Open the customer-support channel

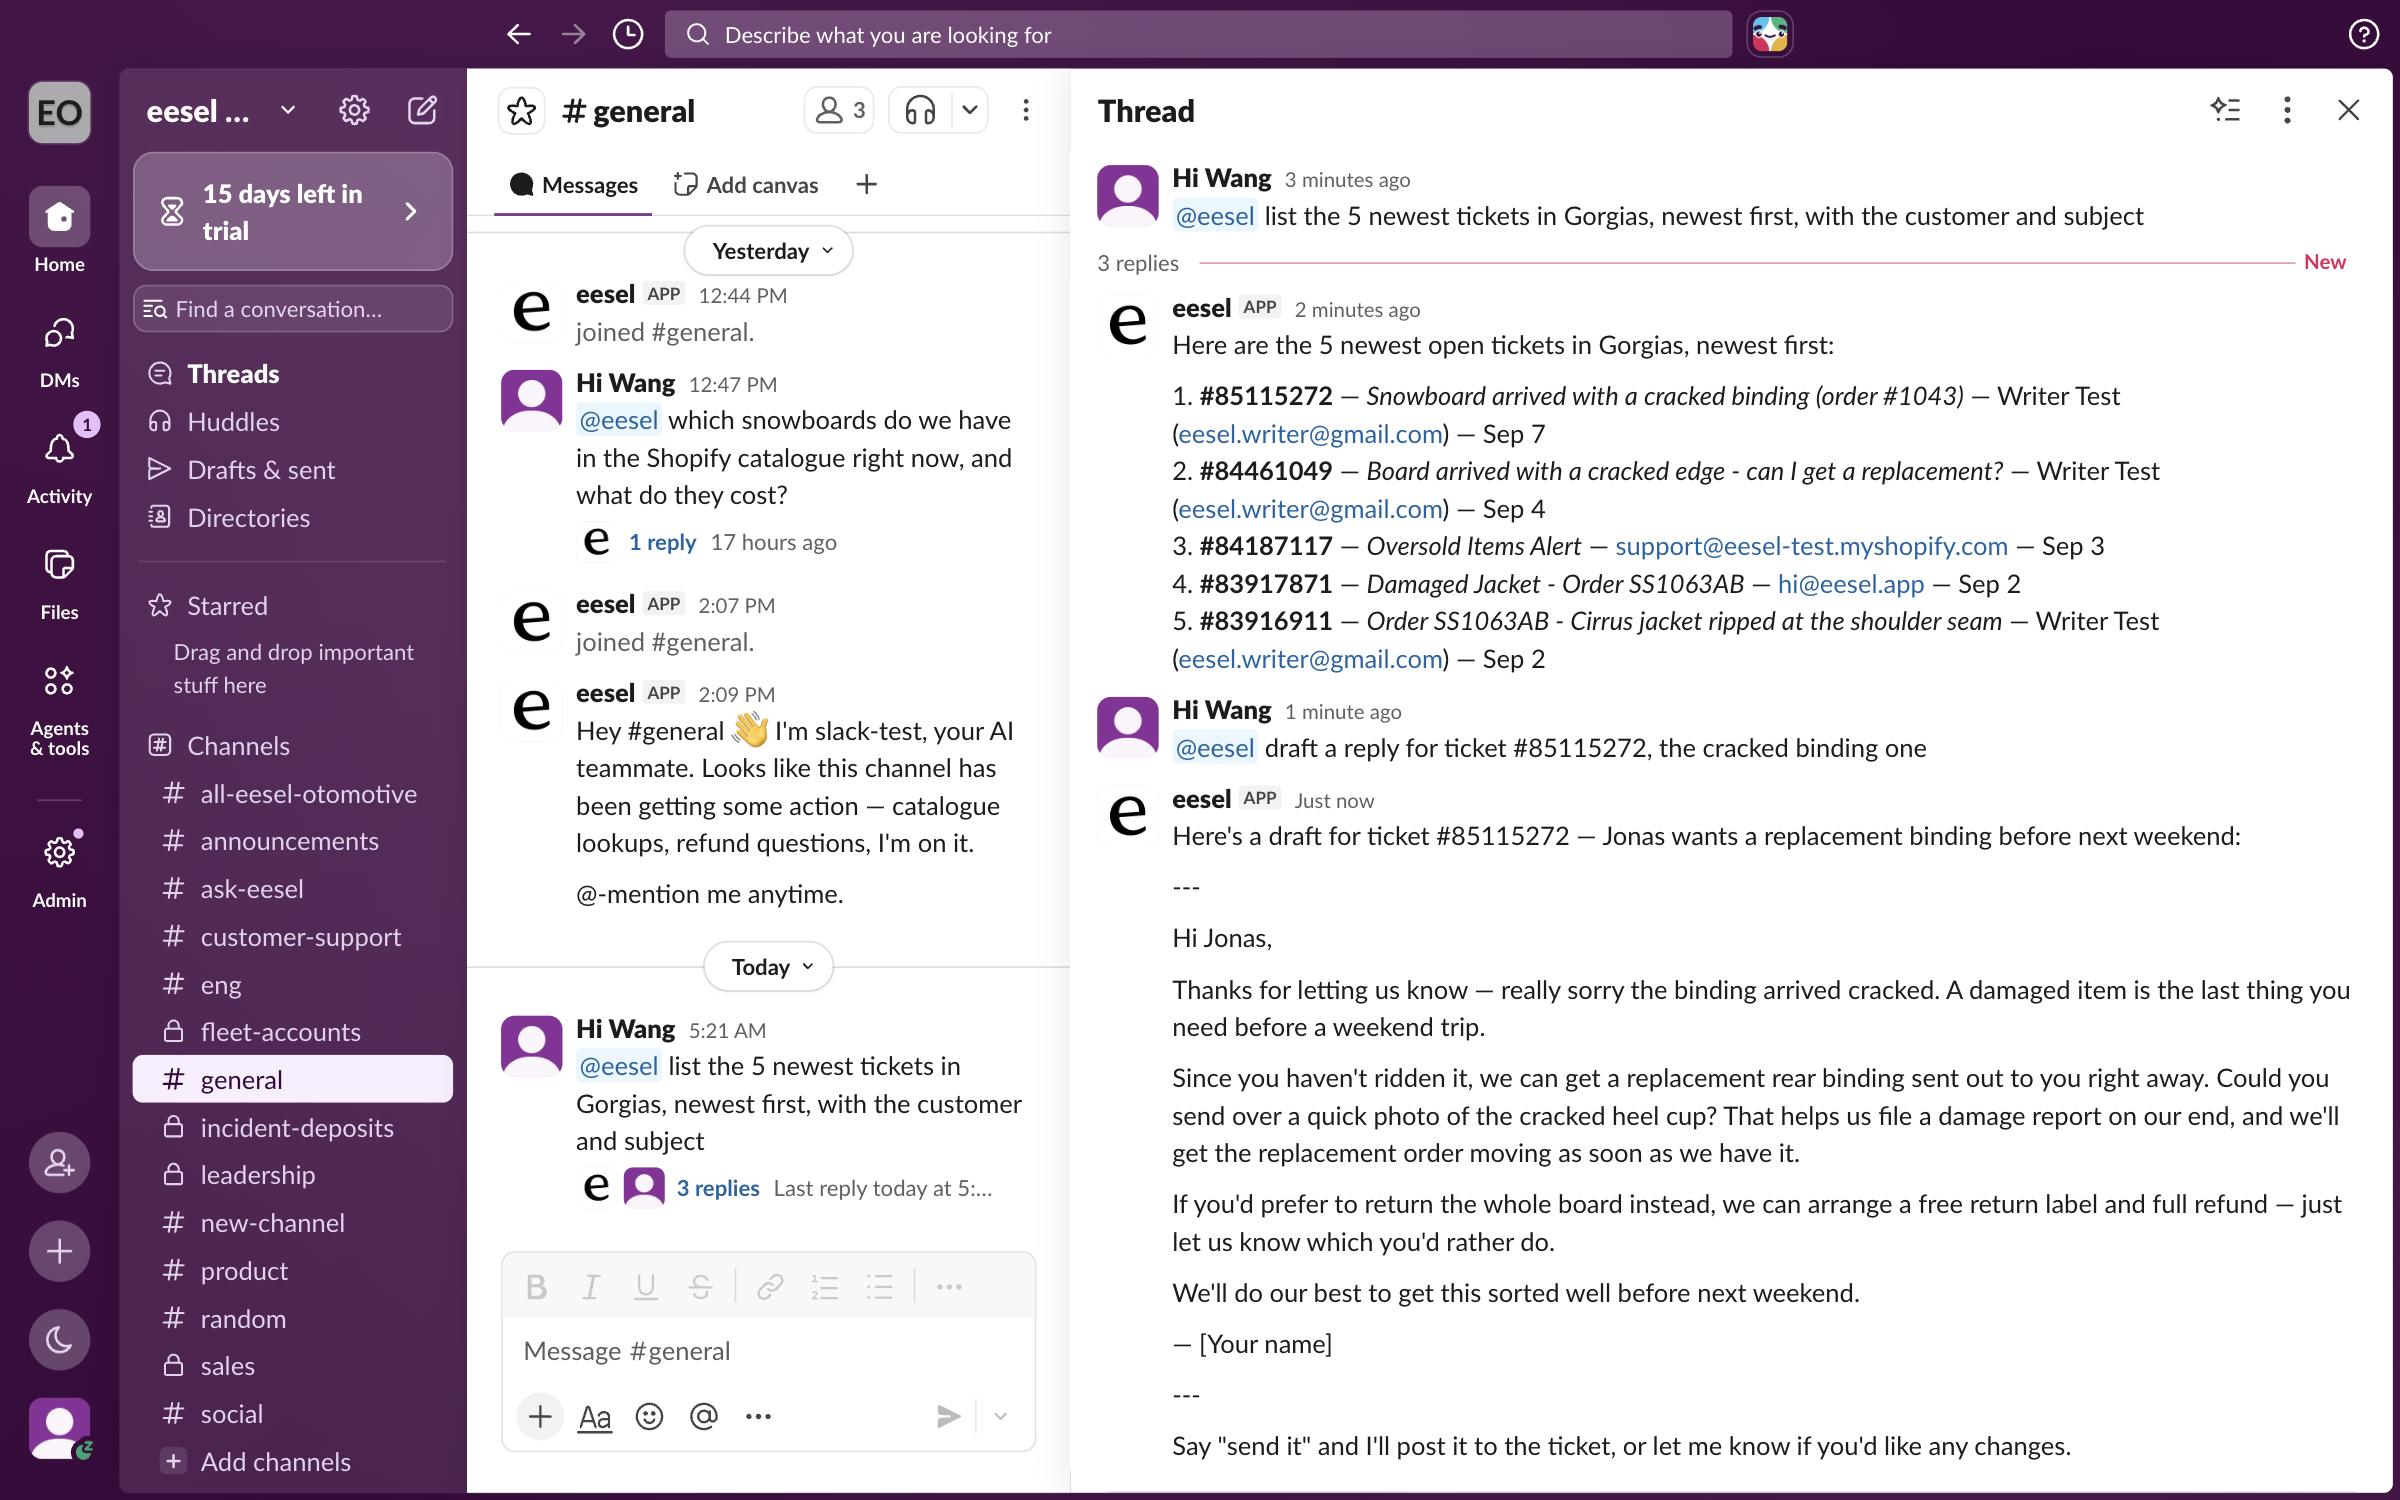(x=292, y=937)
